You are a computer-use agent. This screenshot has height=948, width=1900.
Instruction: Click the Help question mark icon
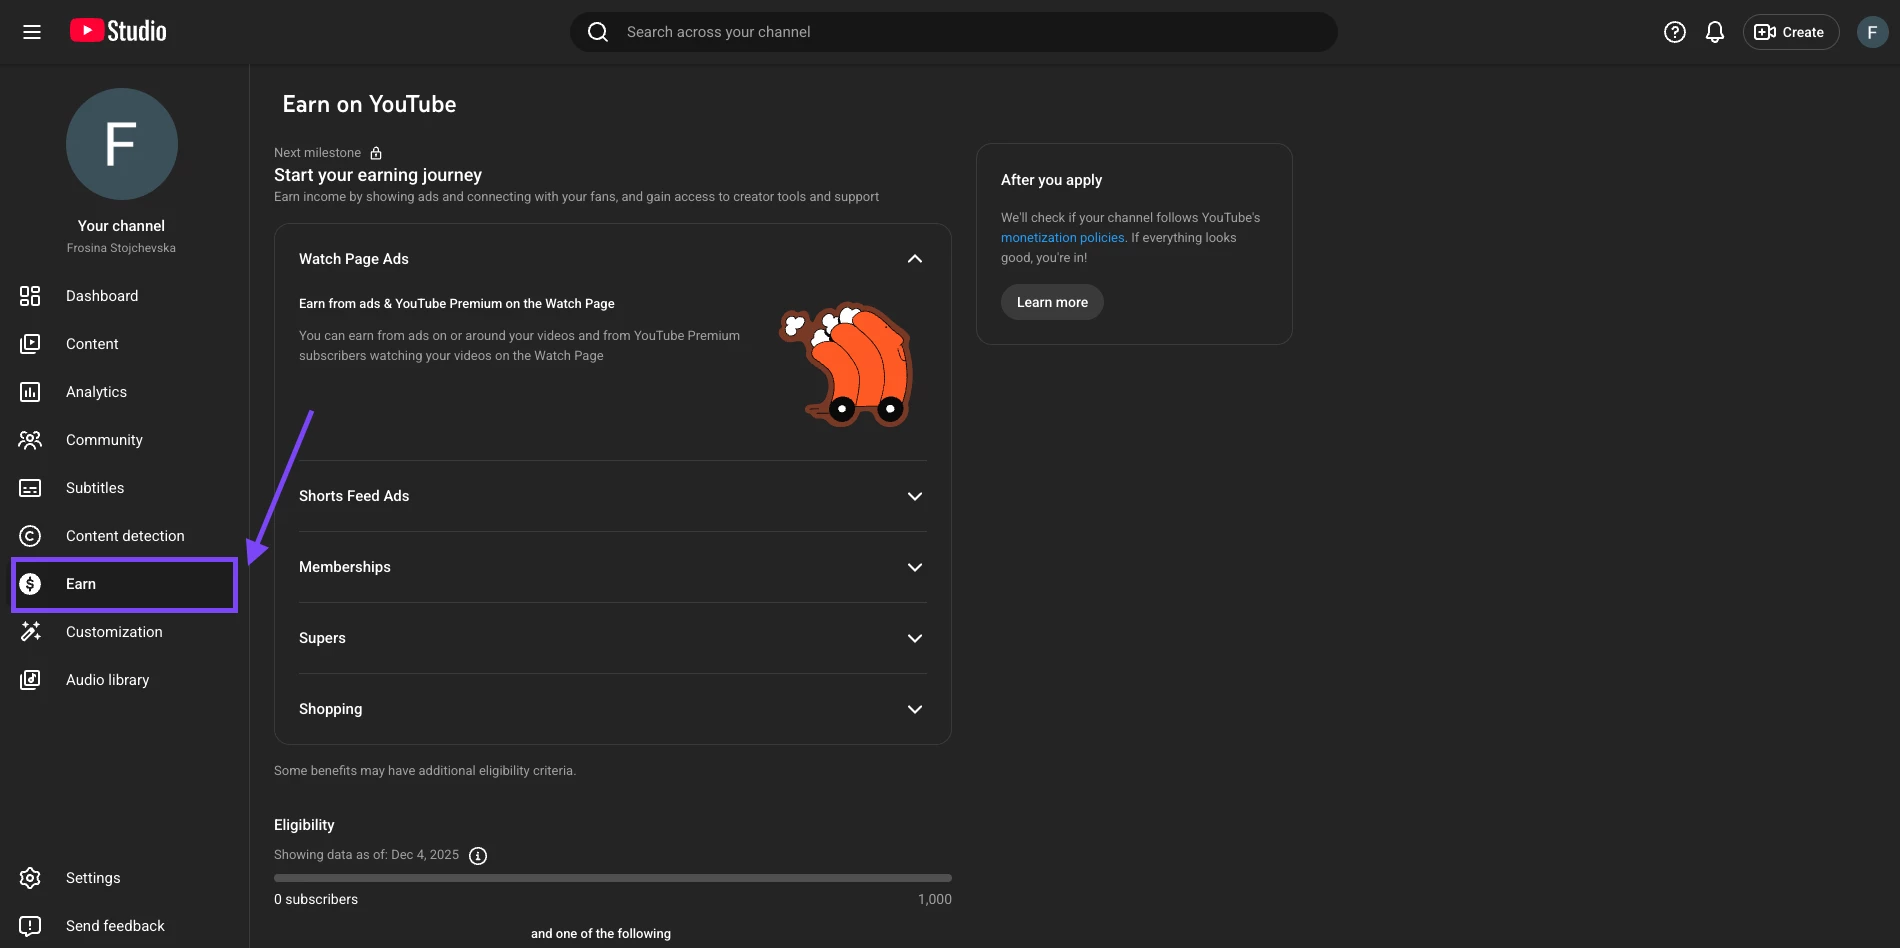(x=1675, y=32)
